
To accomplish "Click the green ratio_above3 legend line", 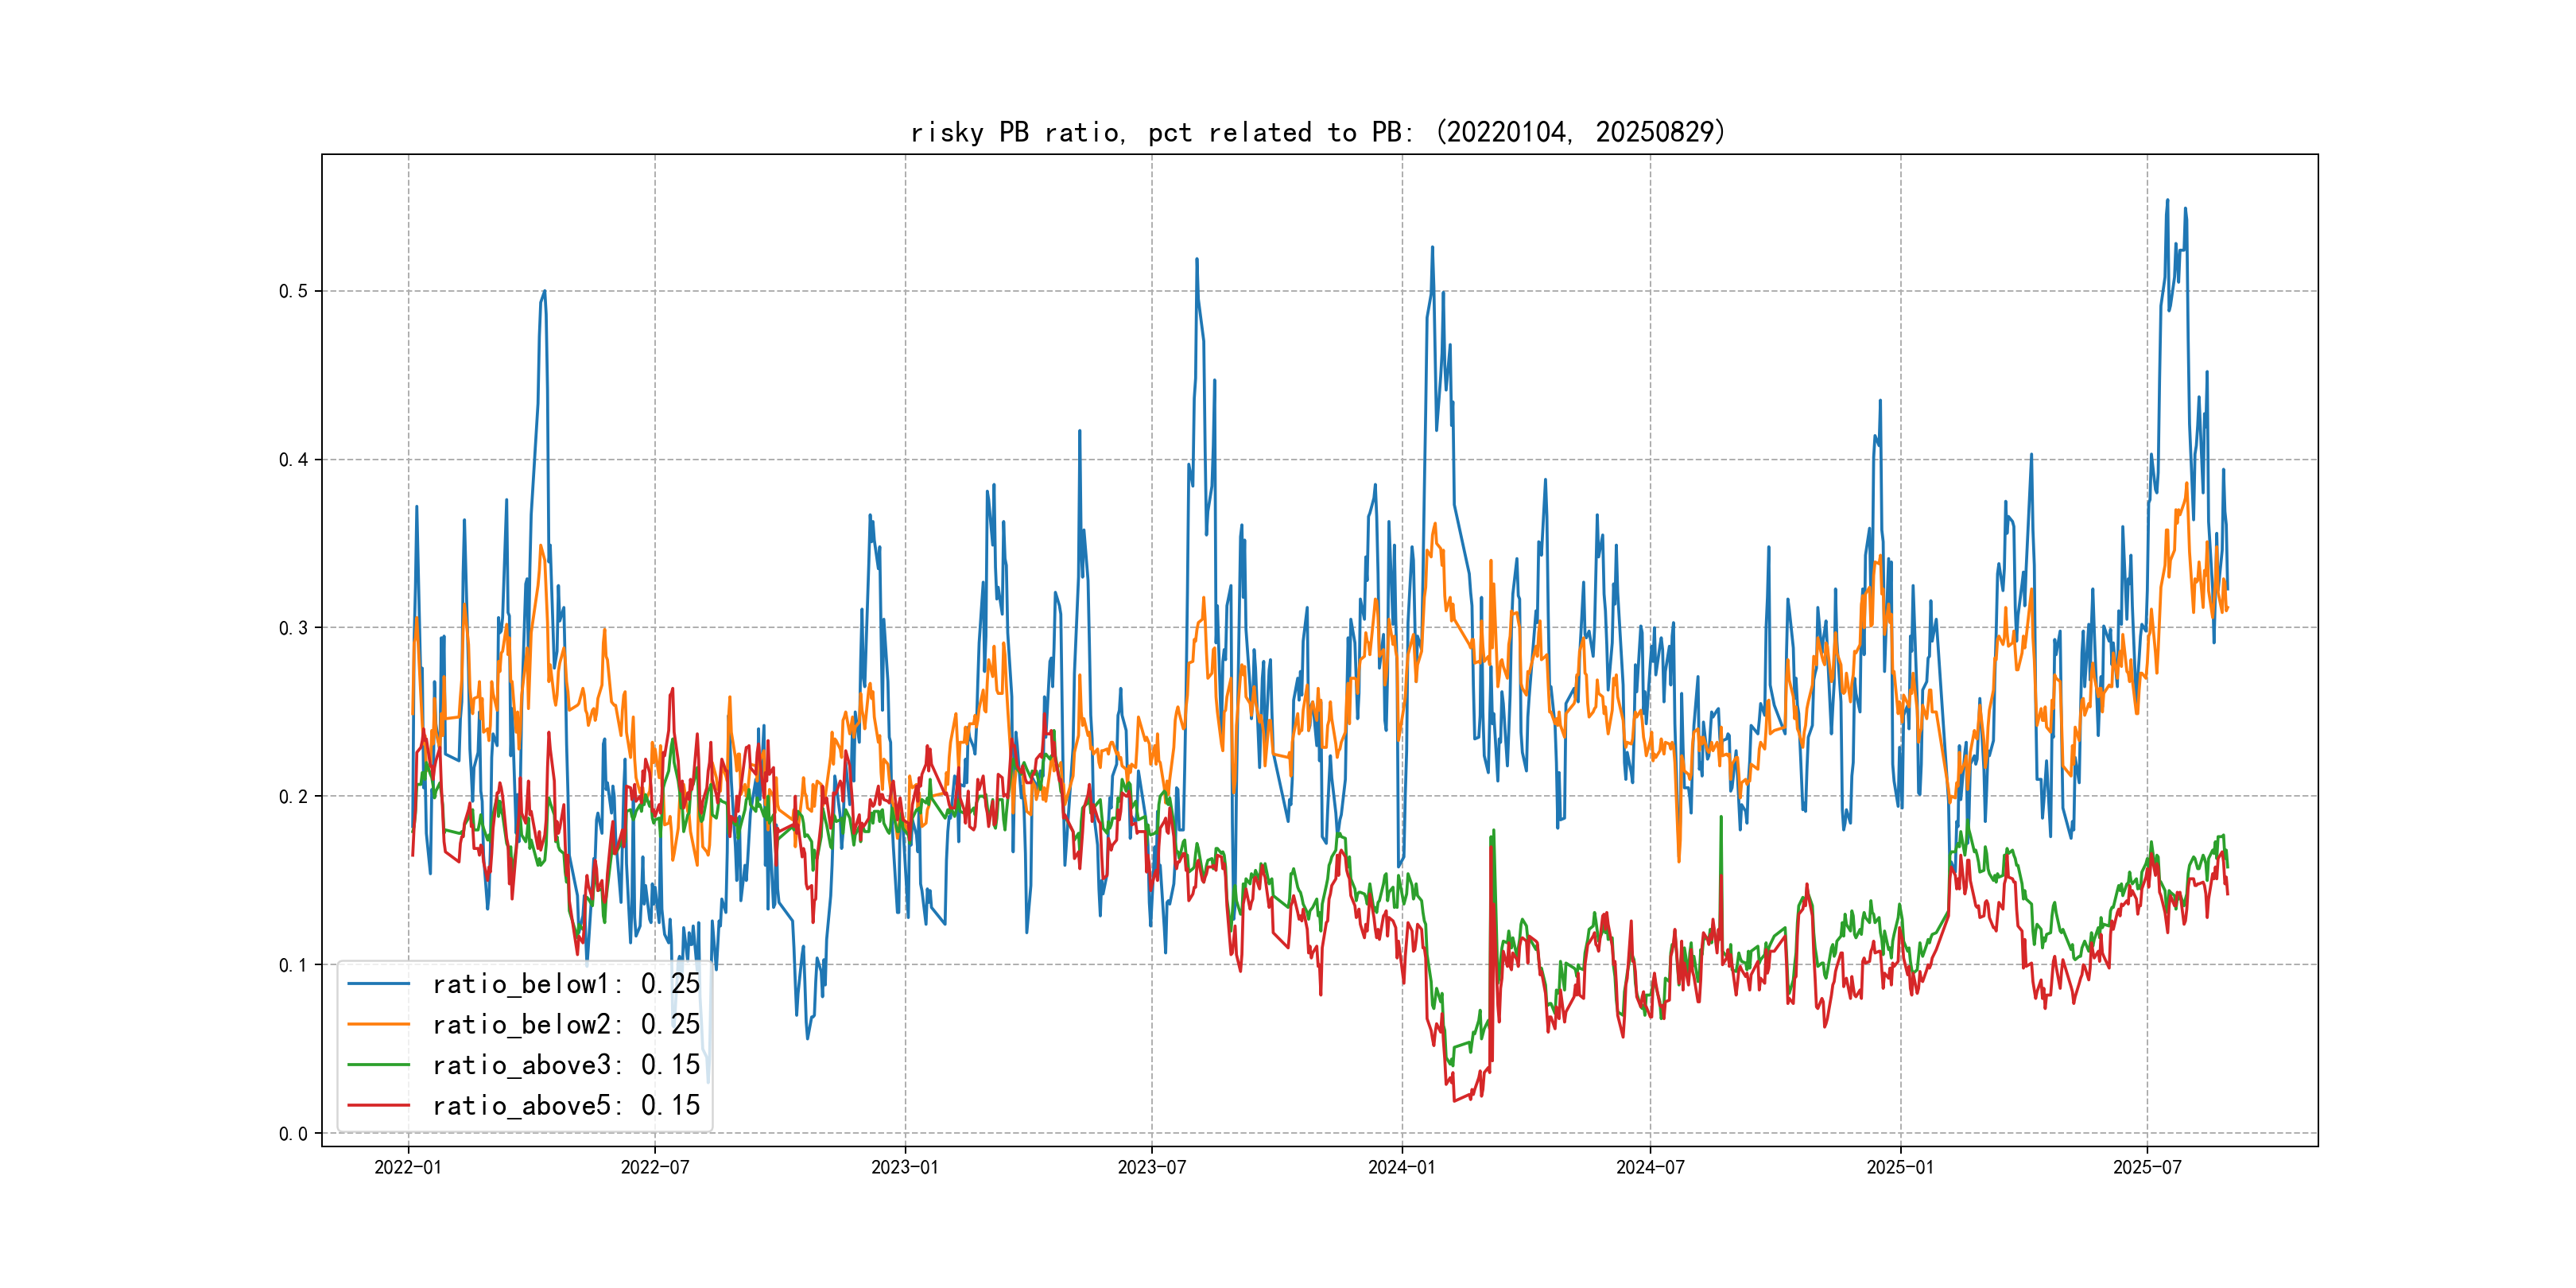I will click(x=378, y=1065).
